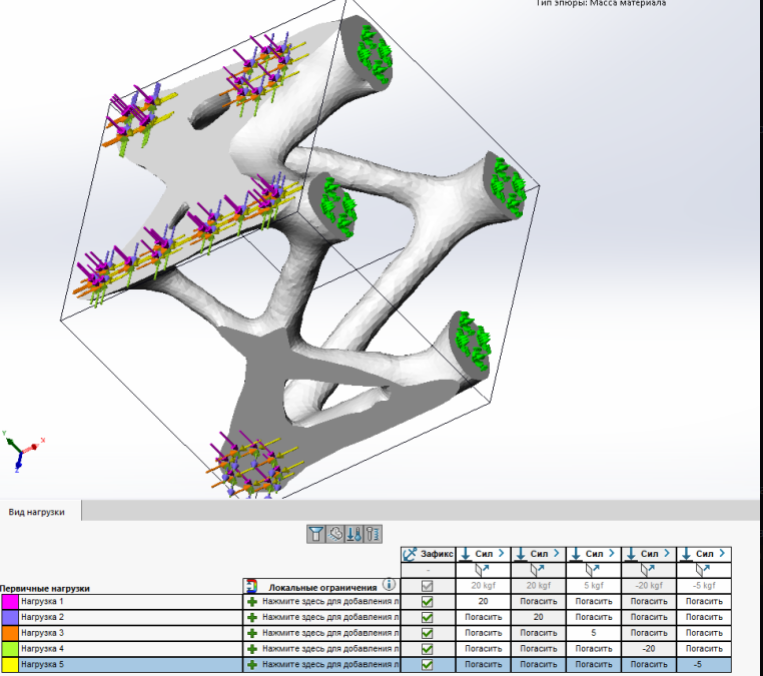Click the toolbar icon left of the thermometer
This screenshot has width=763, height=676.
click(335, 534)
